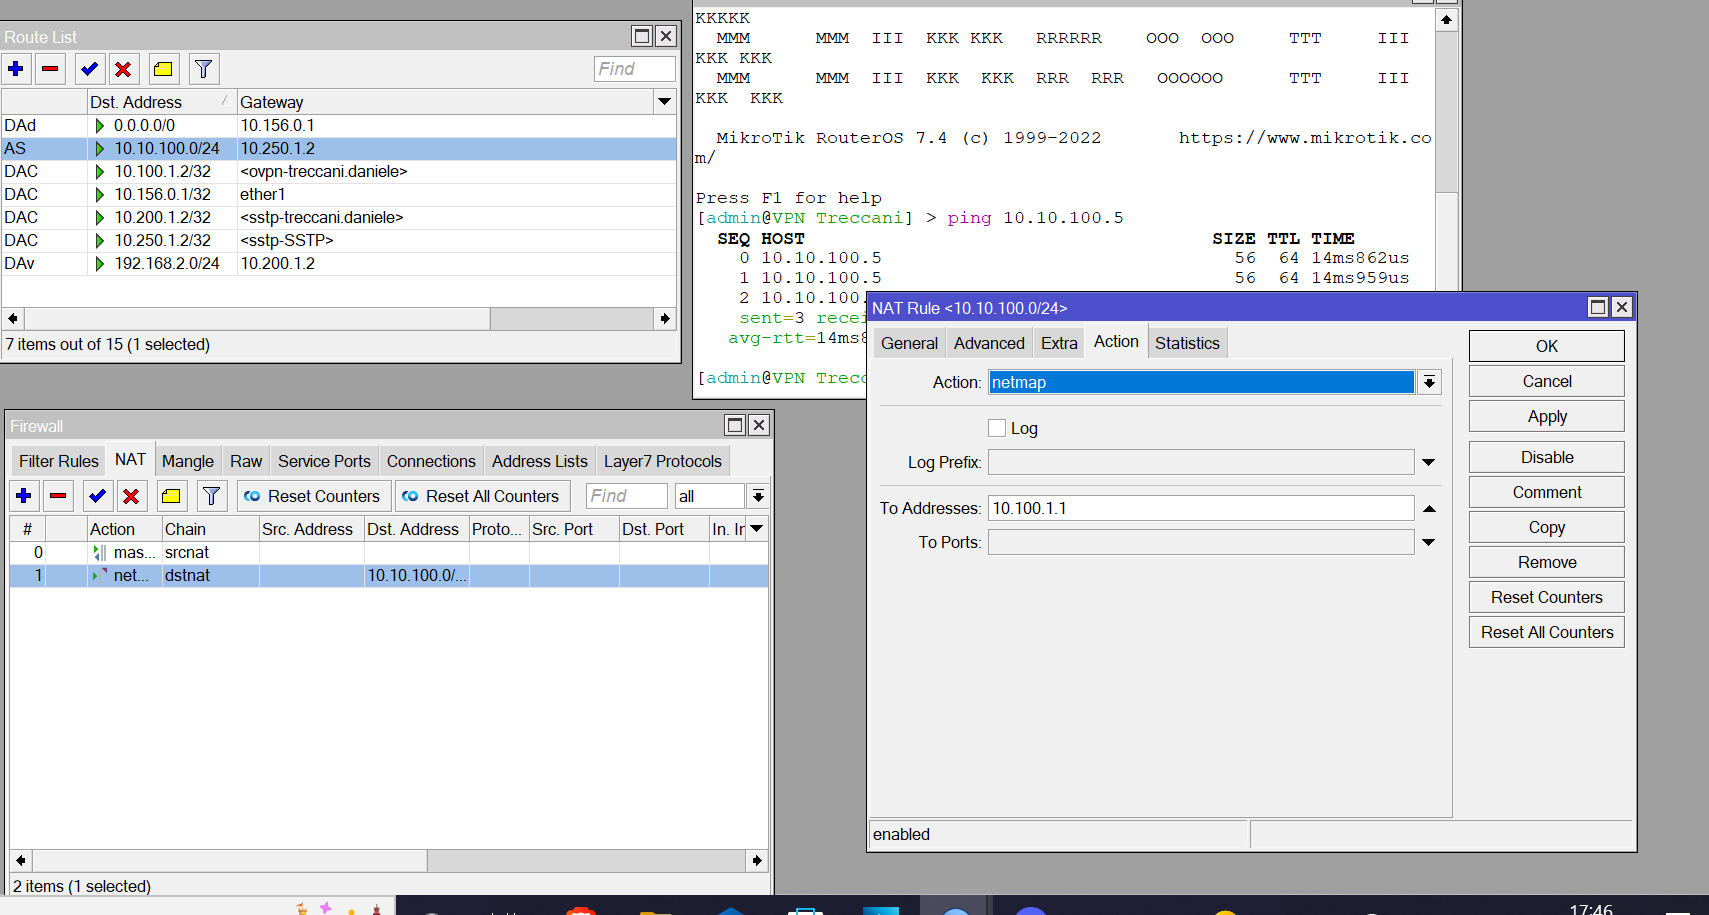The image size is (1709, 915).
Task: Add new route with plus icon in Route List
Action: (16, 69)
